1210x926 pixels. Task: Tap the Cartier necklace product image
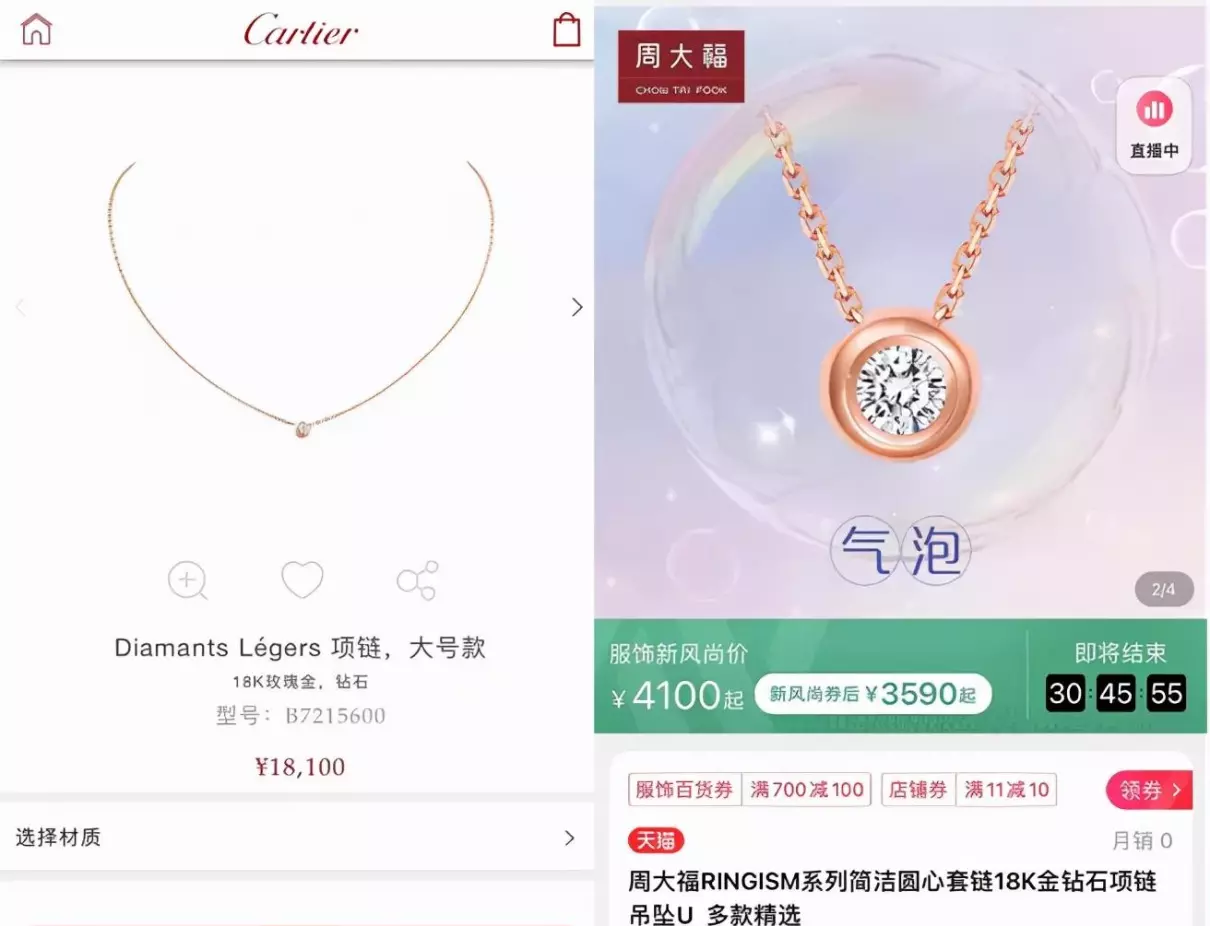point(301,300)
